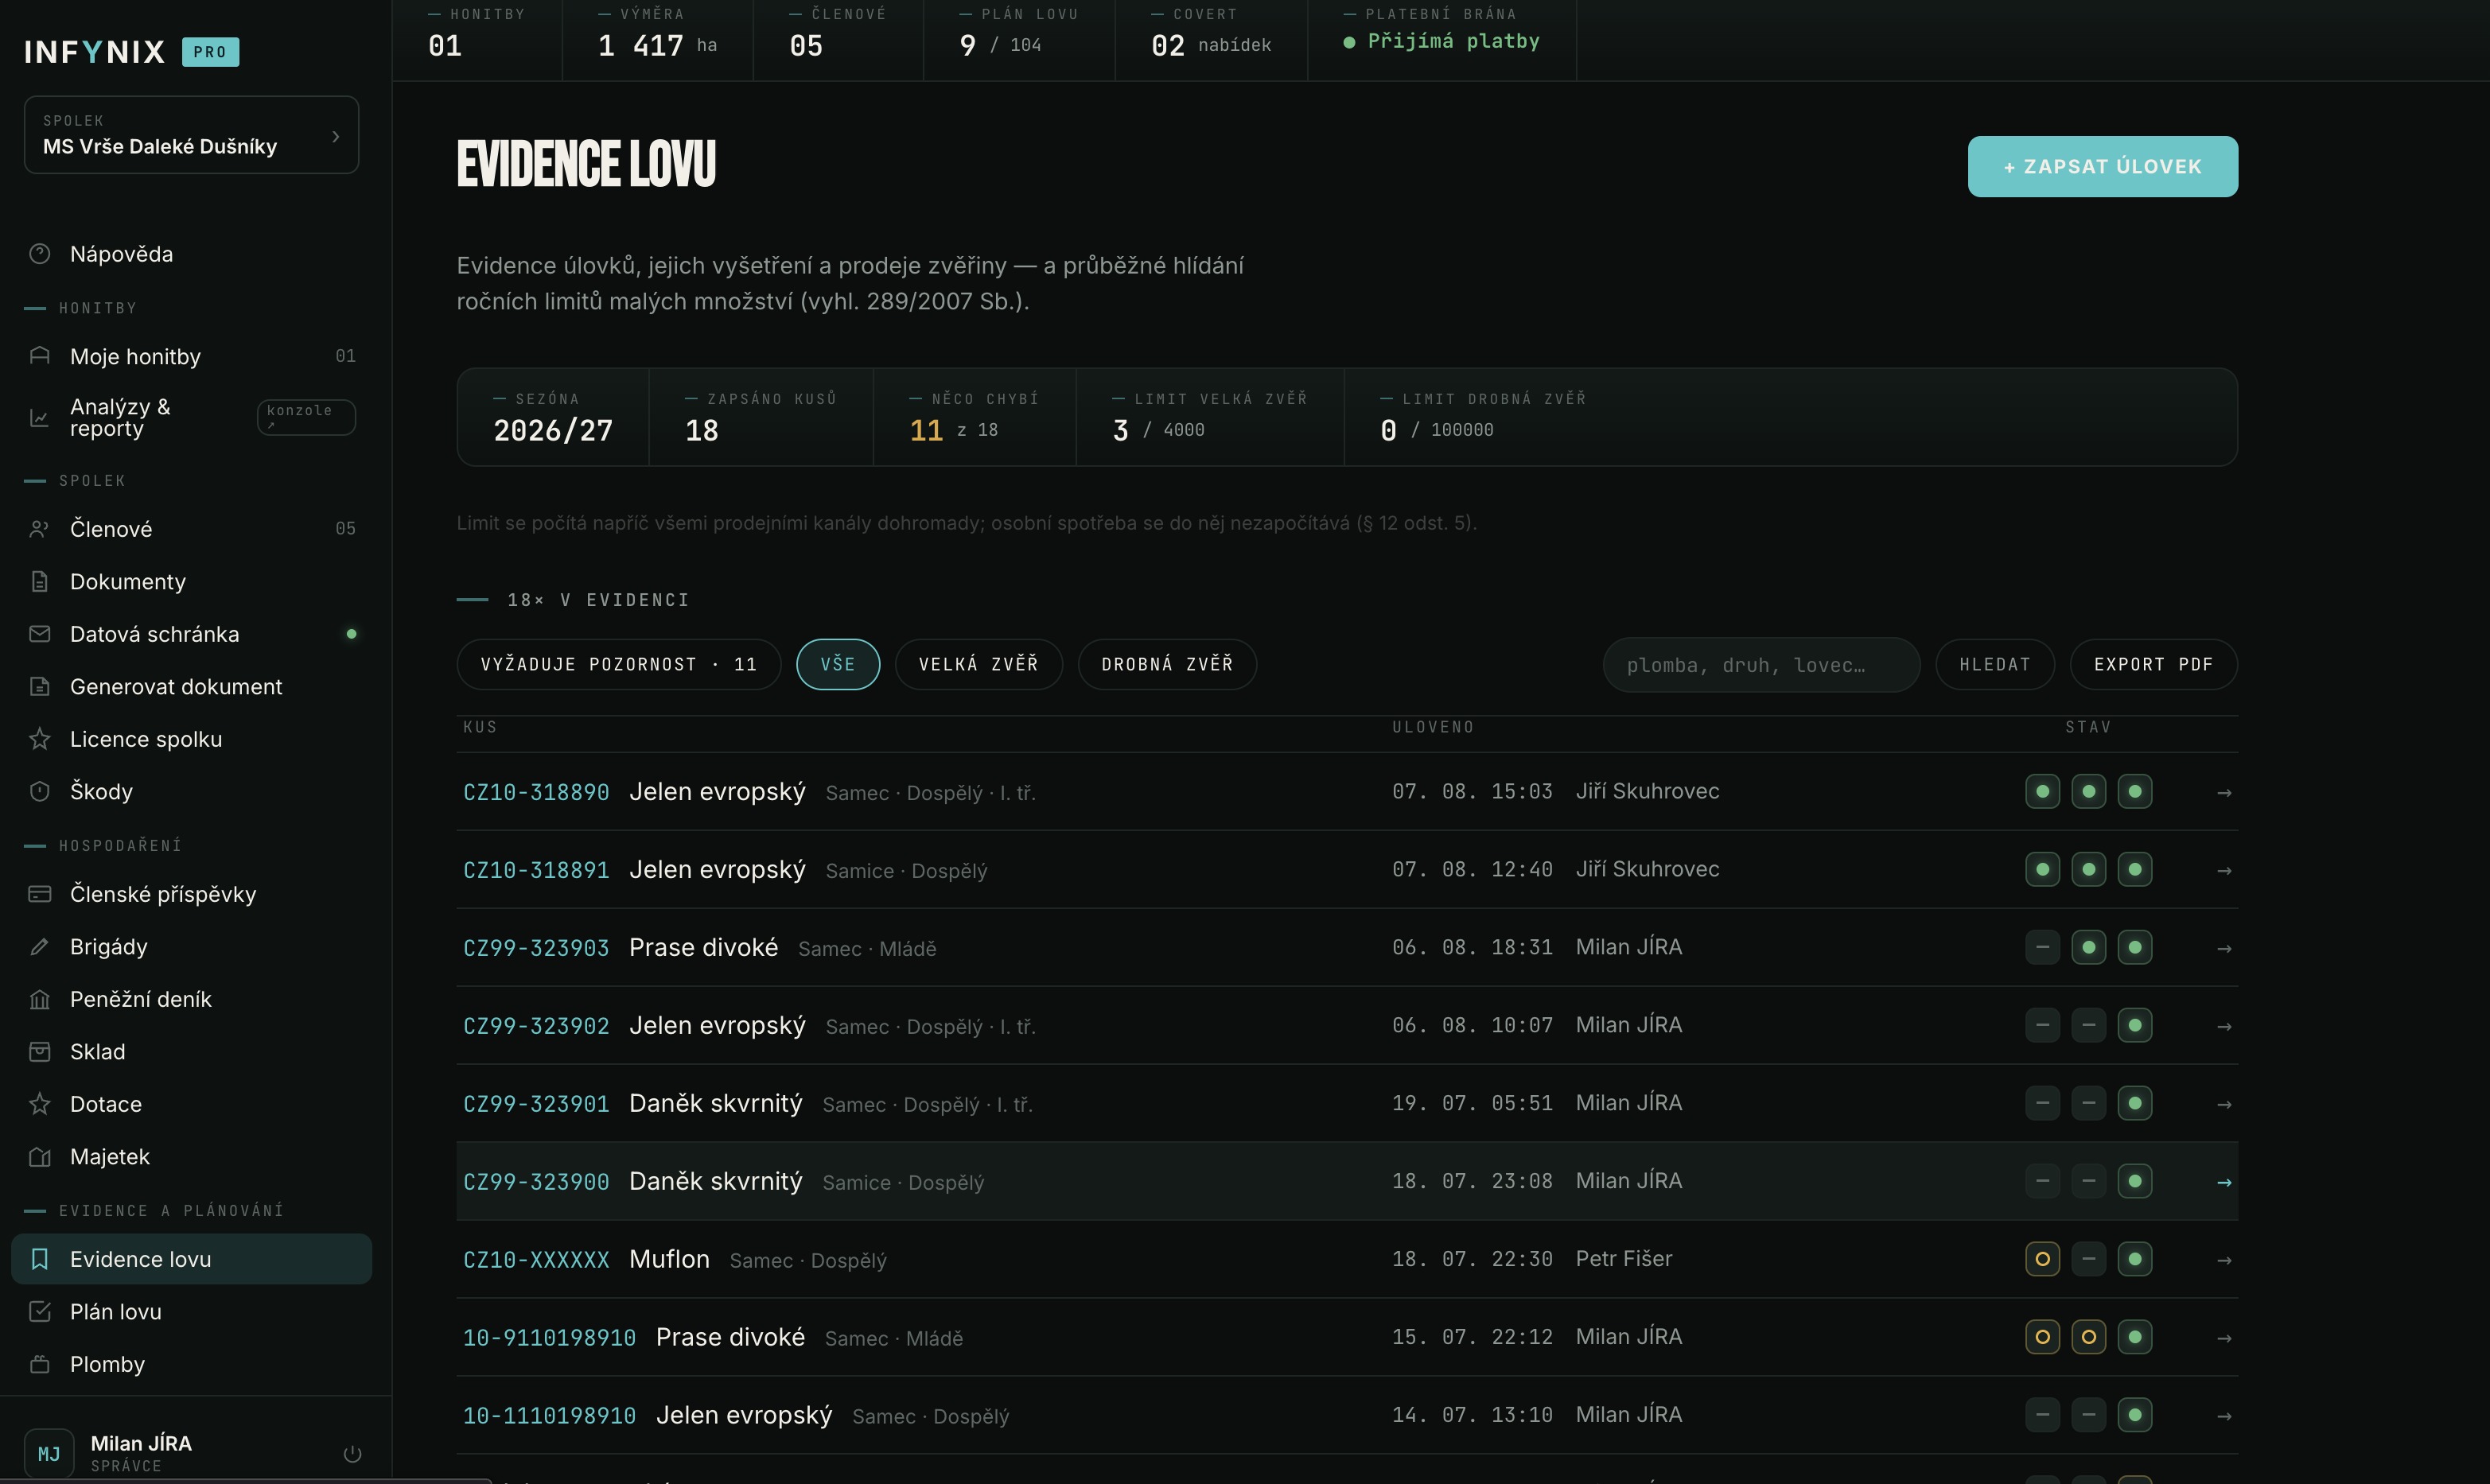The width and height of the screenshot is (2490, 1484).
Task: Switch to DROBNÁ ZVĚŘ filter
Action: pyautogui.click(x=1167, y=664)
